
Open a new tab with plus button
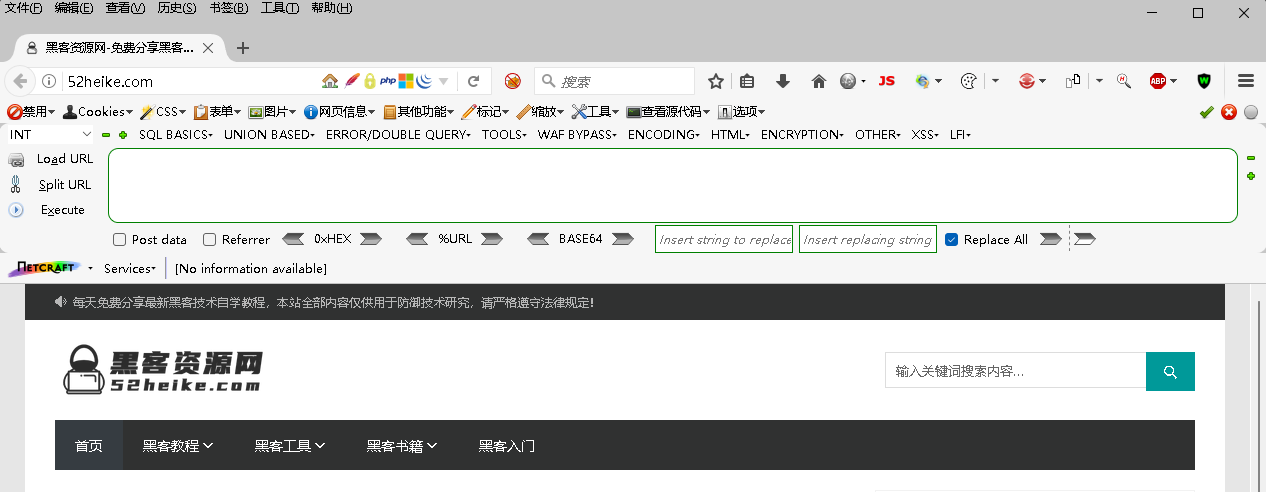(x=242, y=47)
